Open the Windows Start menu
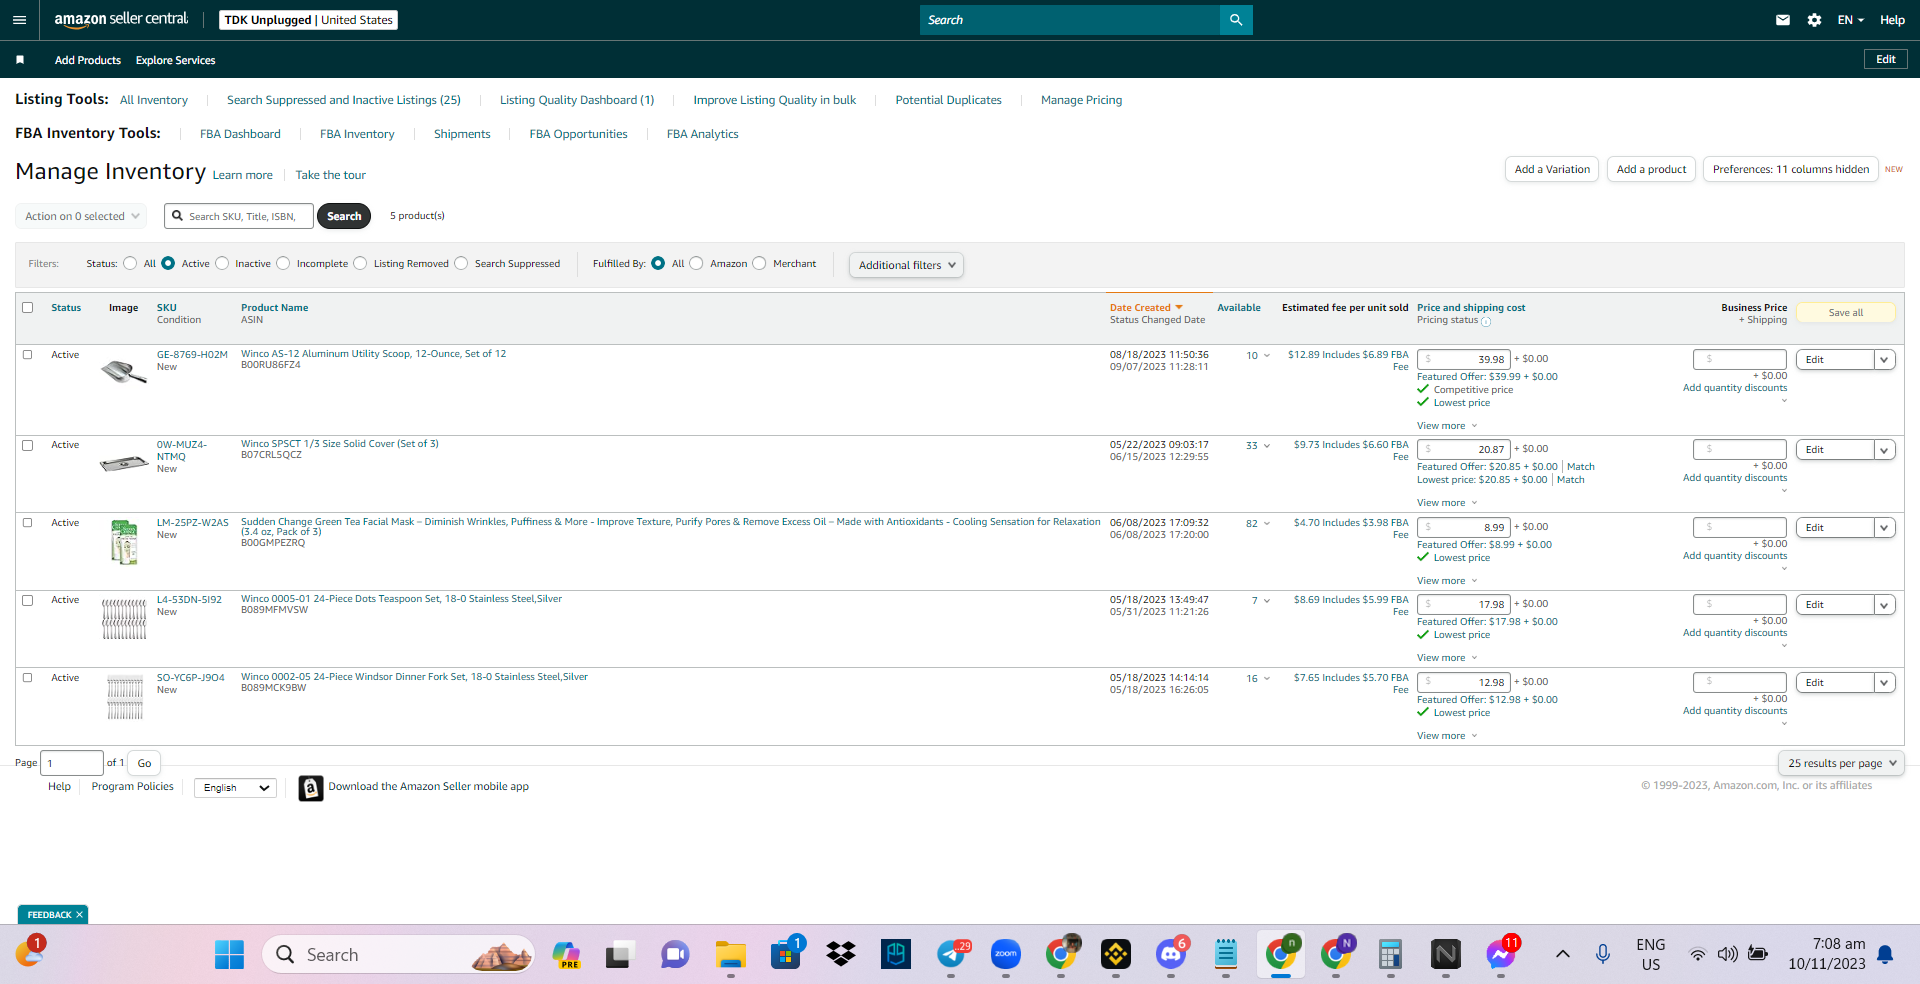The width and height of the screenshot is (1920, 984). [229, 955]
